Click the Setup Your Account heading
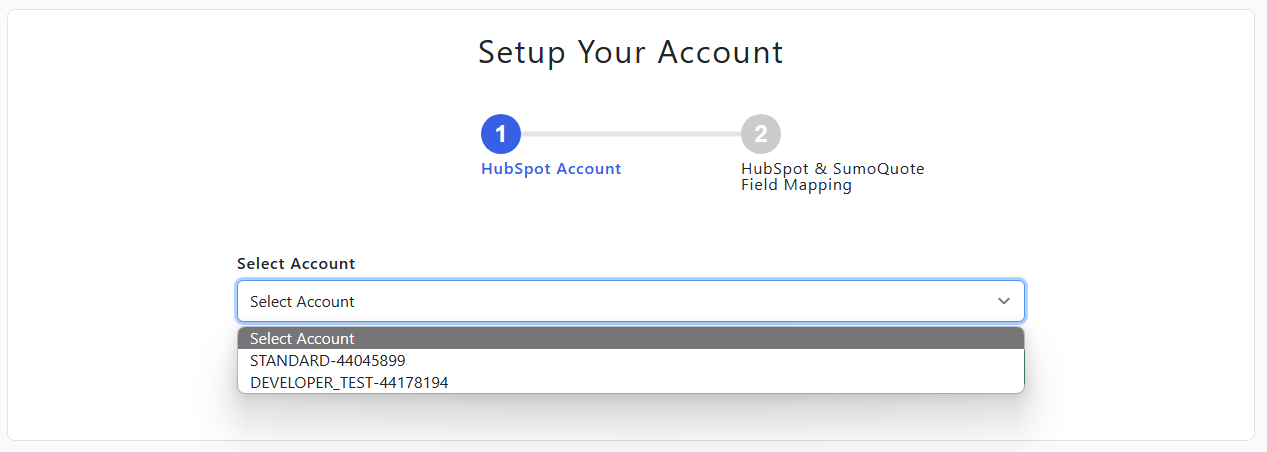This screenshot has height=452, width=1267. (631, 52)
